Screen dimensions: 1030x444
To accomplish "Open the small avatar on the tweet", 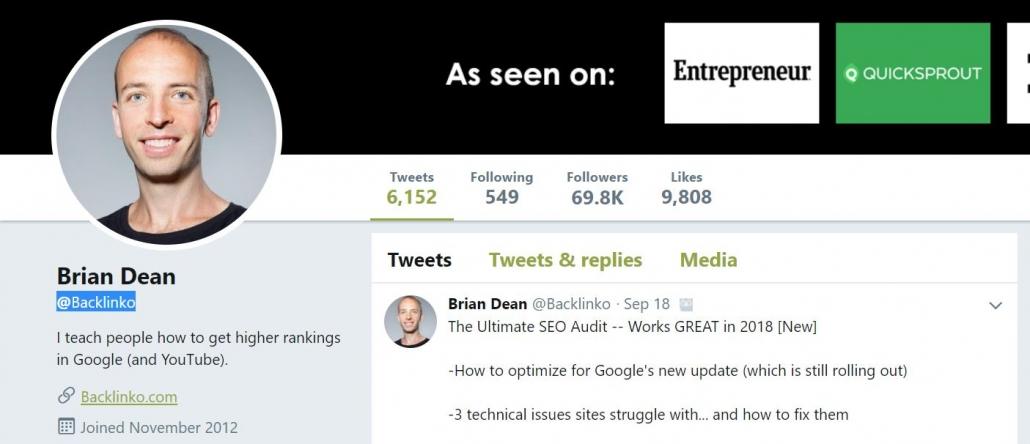I will (411, 321).
